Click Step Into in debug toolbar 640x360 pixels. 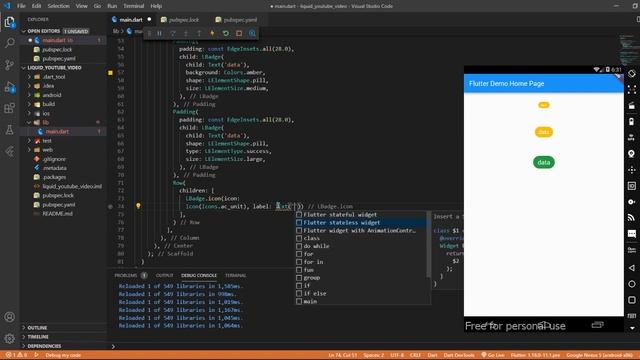pyautogui.click(x=186, y=33)
